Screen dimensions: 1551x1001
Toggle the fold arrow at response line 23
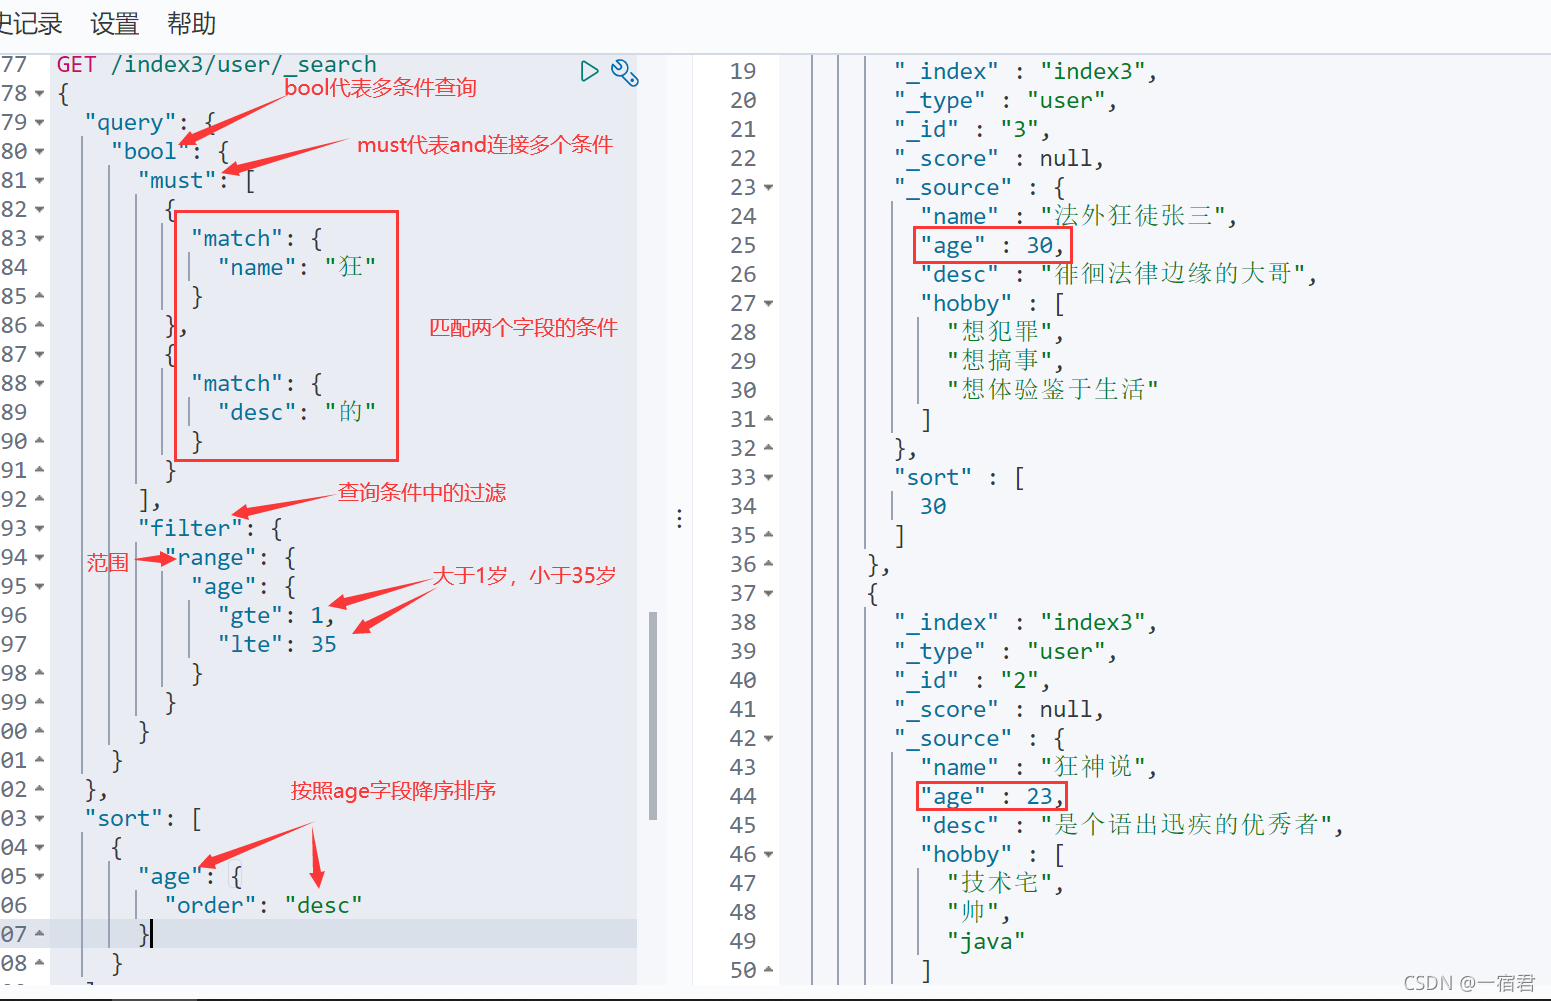click(768, 187)
